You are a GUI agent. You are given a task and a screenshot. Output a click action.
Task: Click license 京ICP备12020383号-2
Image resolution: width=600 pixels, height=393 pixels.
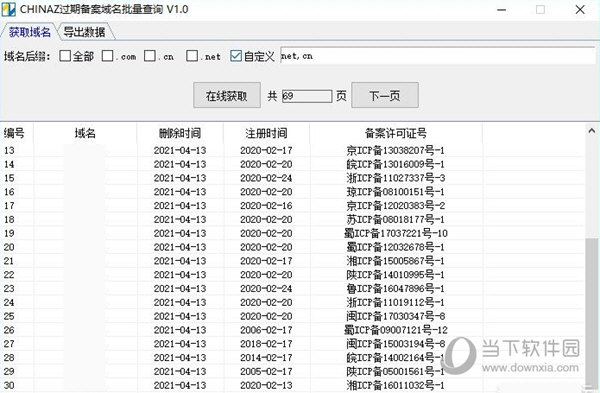(396, 206)
